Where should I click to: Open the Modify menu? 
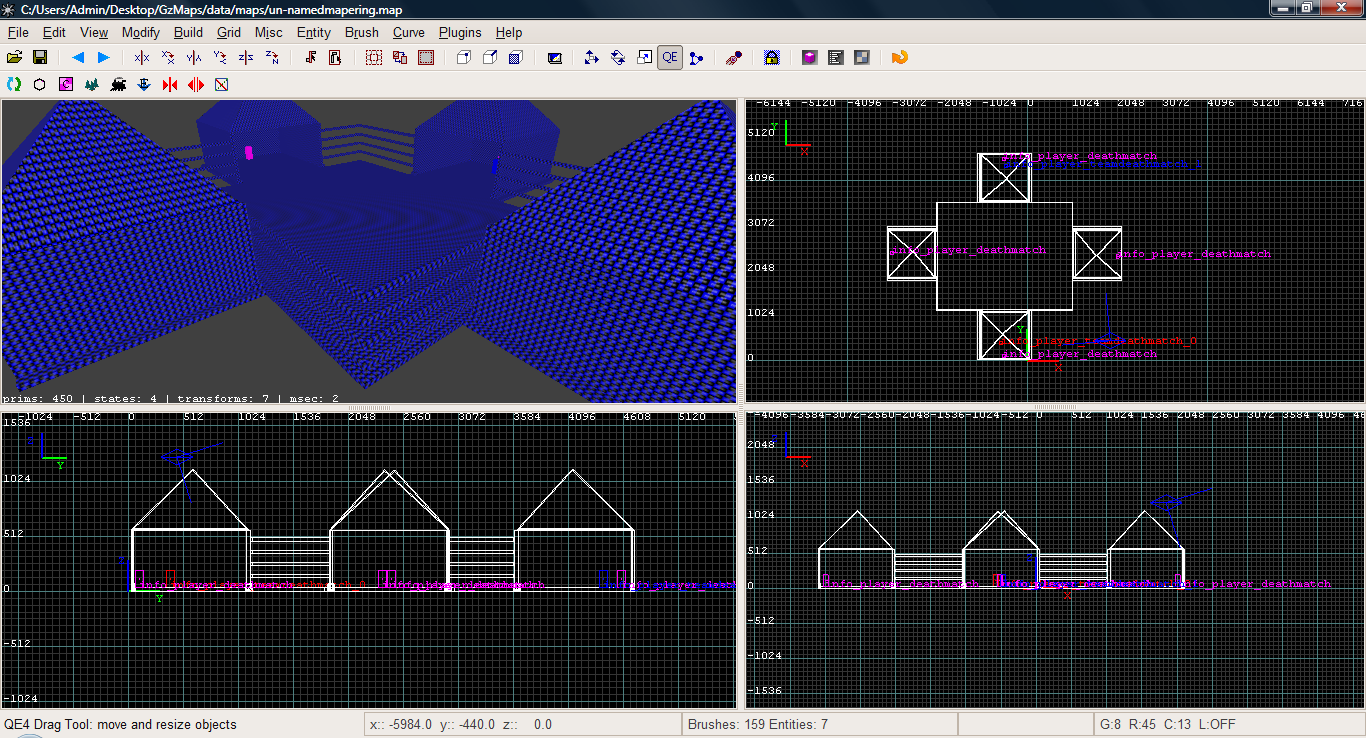coord(141,32)
